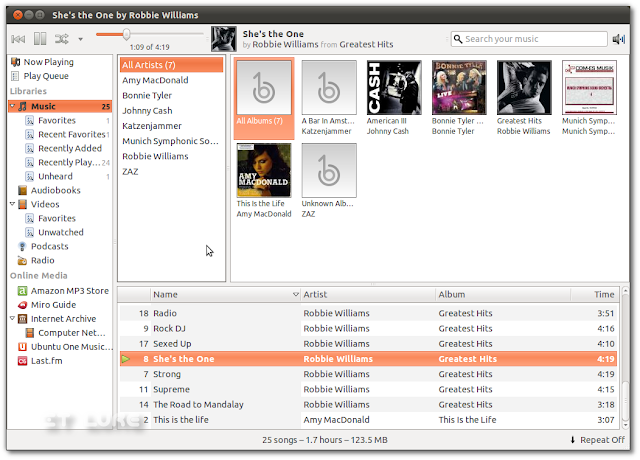This screenshot has height=460, width=640.
Task: Select the track Strong
Action: (x=368, y=374)
